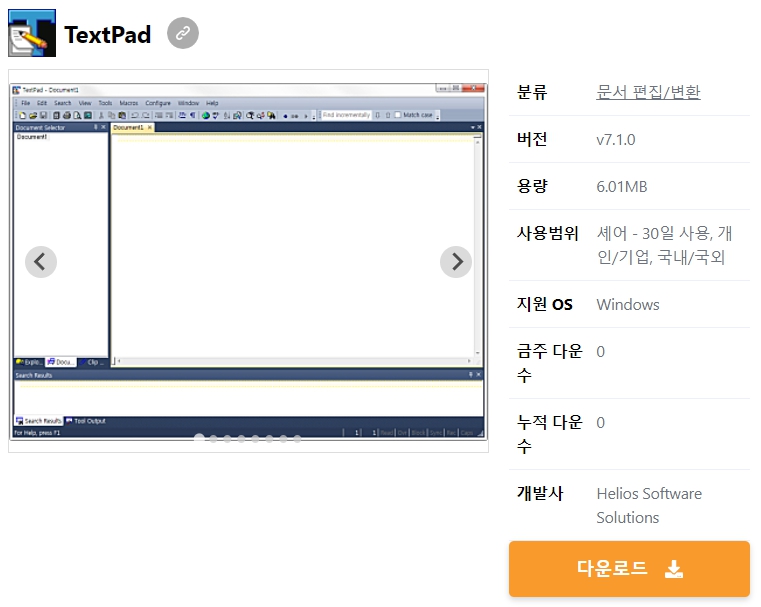
Task: Click the 금주 다운수 label
Action: (x=549, y=363)
